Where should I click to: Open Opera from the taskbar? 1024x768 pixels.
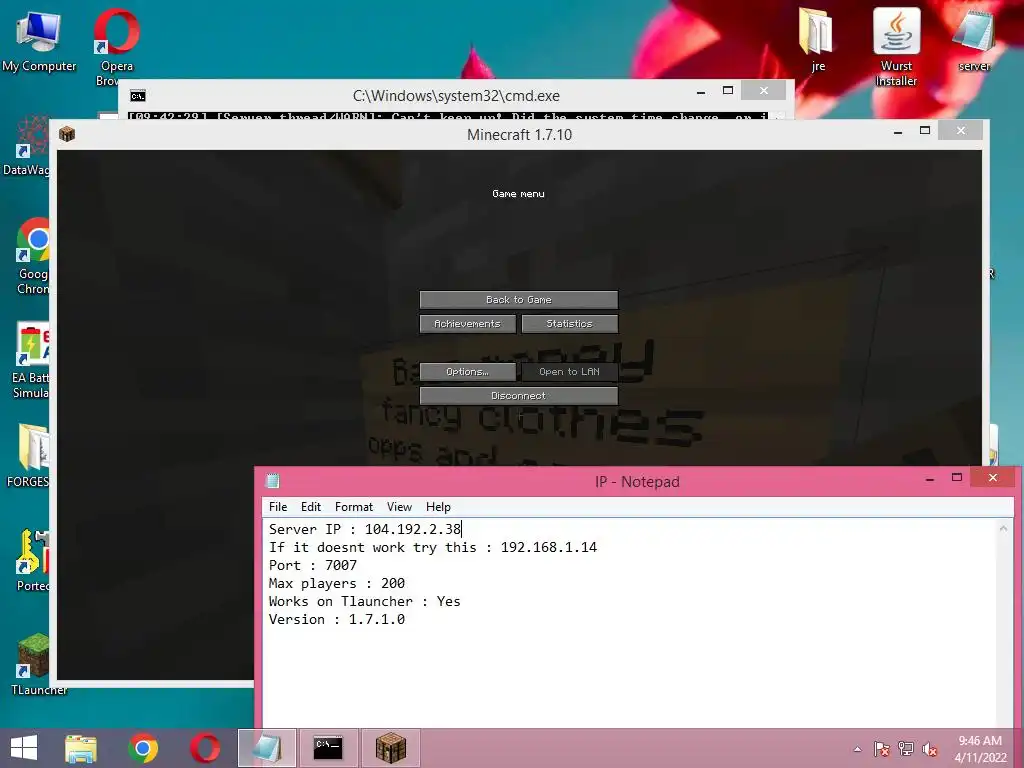tap(204, 748)
